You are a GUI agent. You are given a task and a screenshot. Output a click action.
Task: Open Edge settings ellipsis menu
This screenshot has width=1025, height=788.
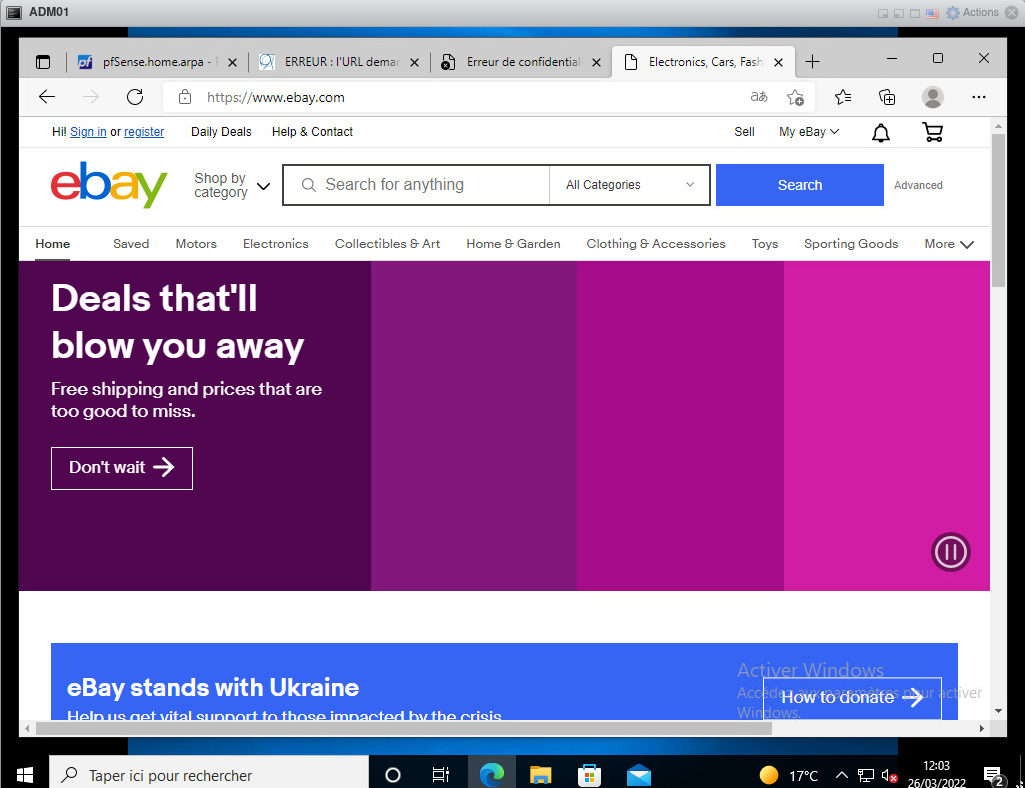click(979, 97)
